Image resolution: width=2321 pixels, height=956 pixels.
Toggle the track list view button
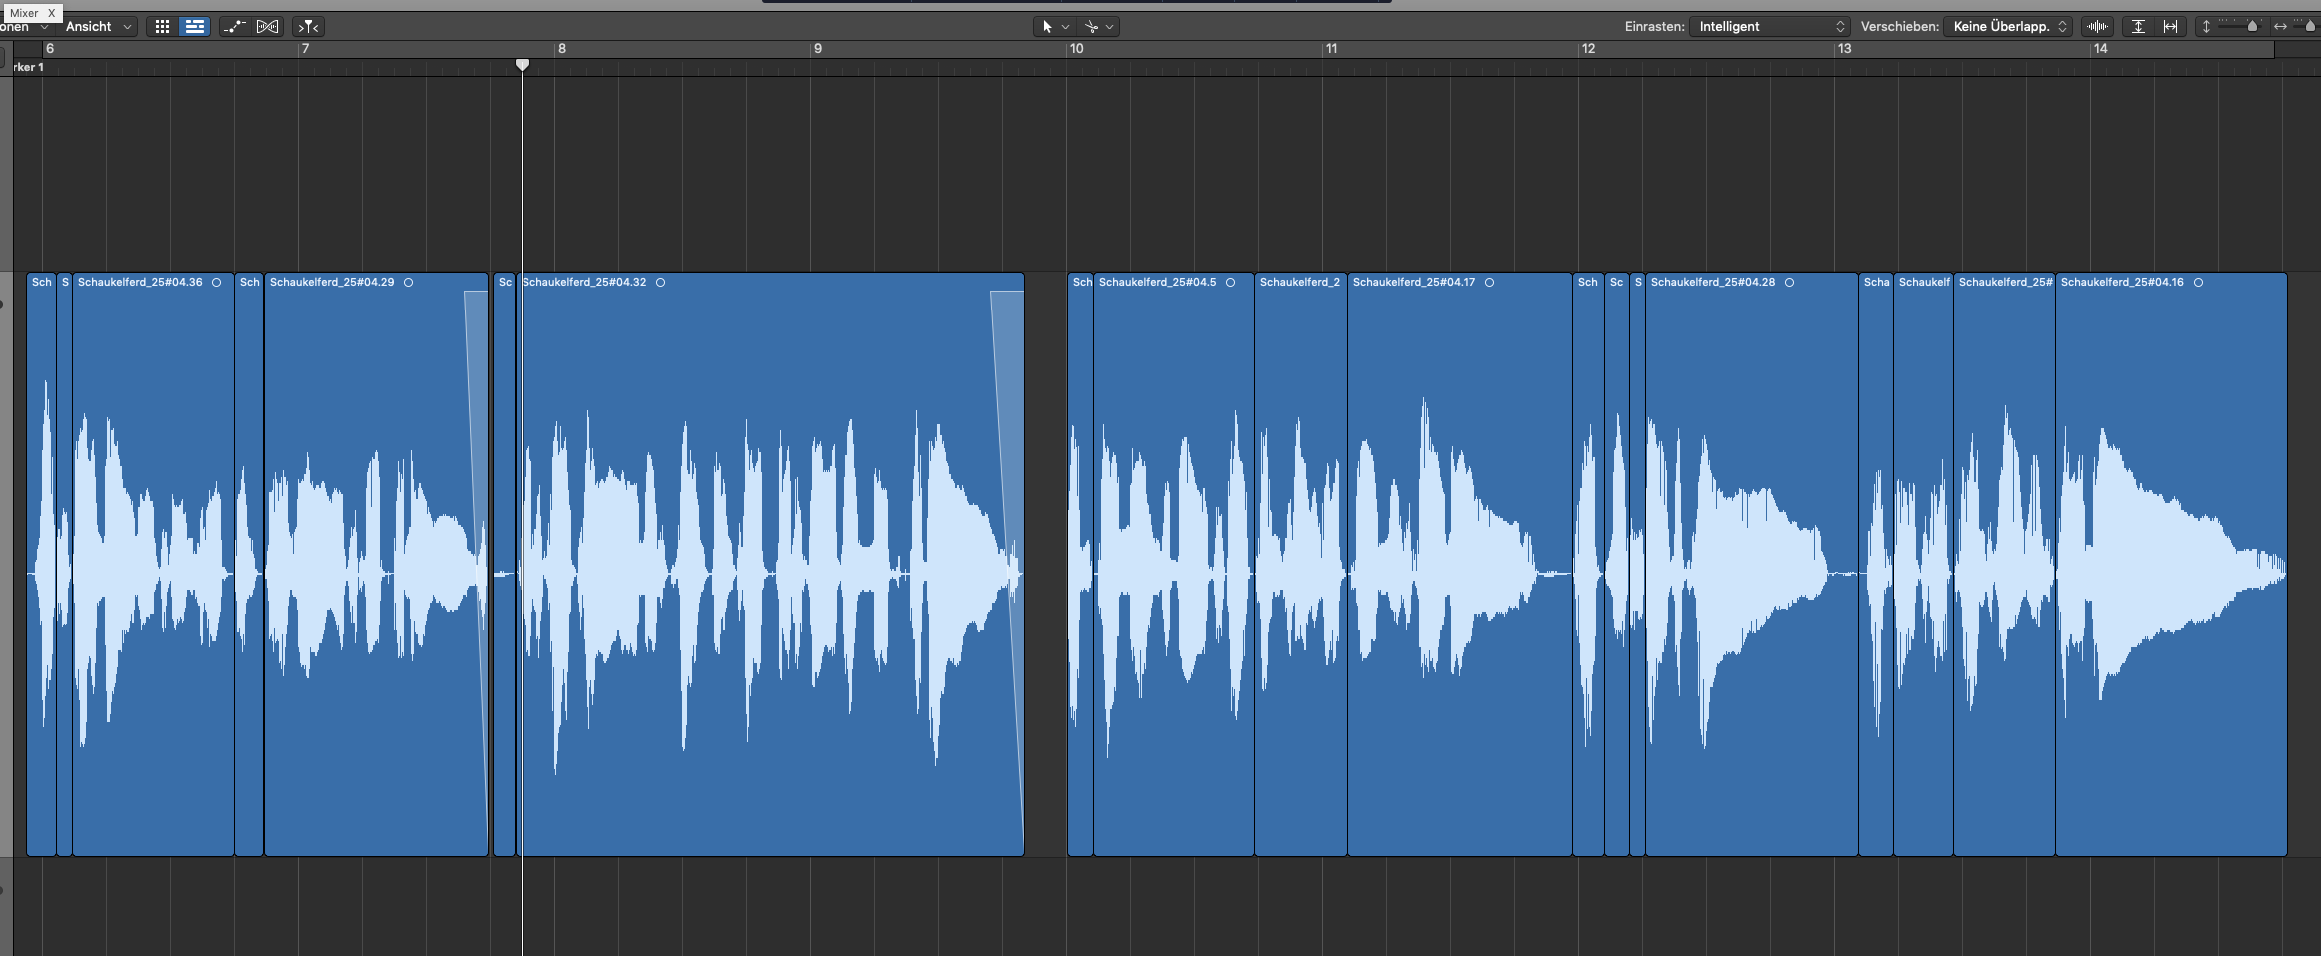click(195, 27)
